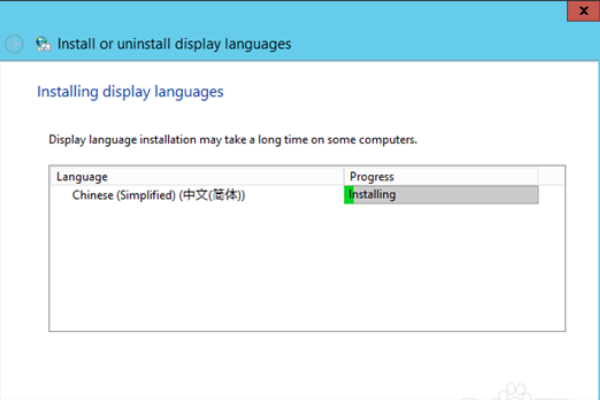Click the 'Installing display languages' heading
The image size is (600, 400).
130,92
